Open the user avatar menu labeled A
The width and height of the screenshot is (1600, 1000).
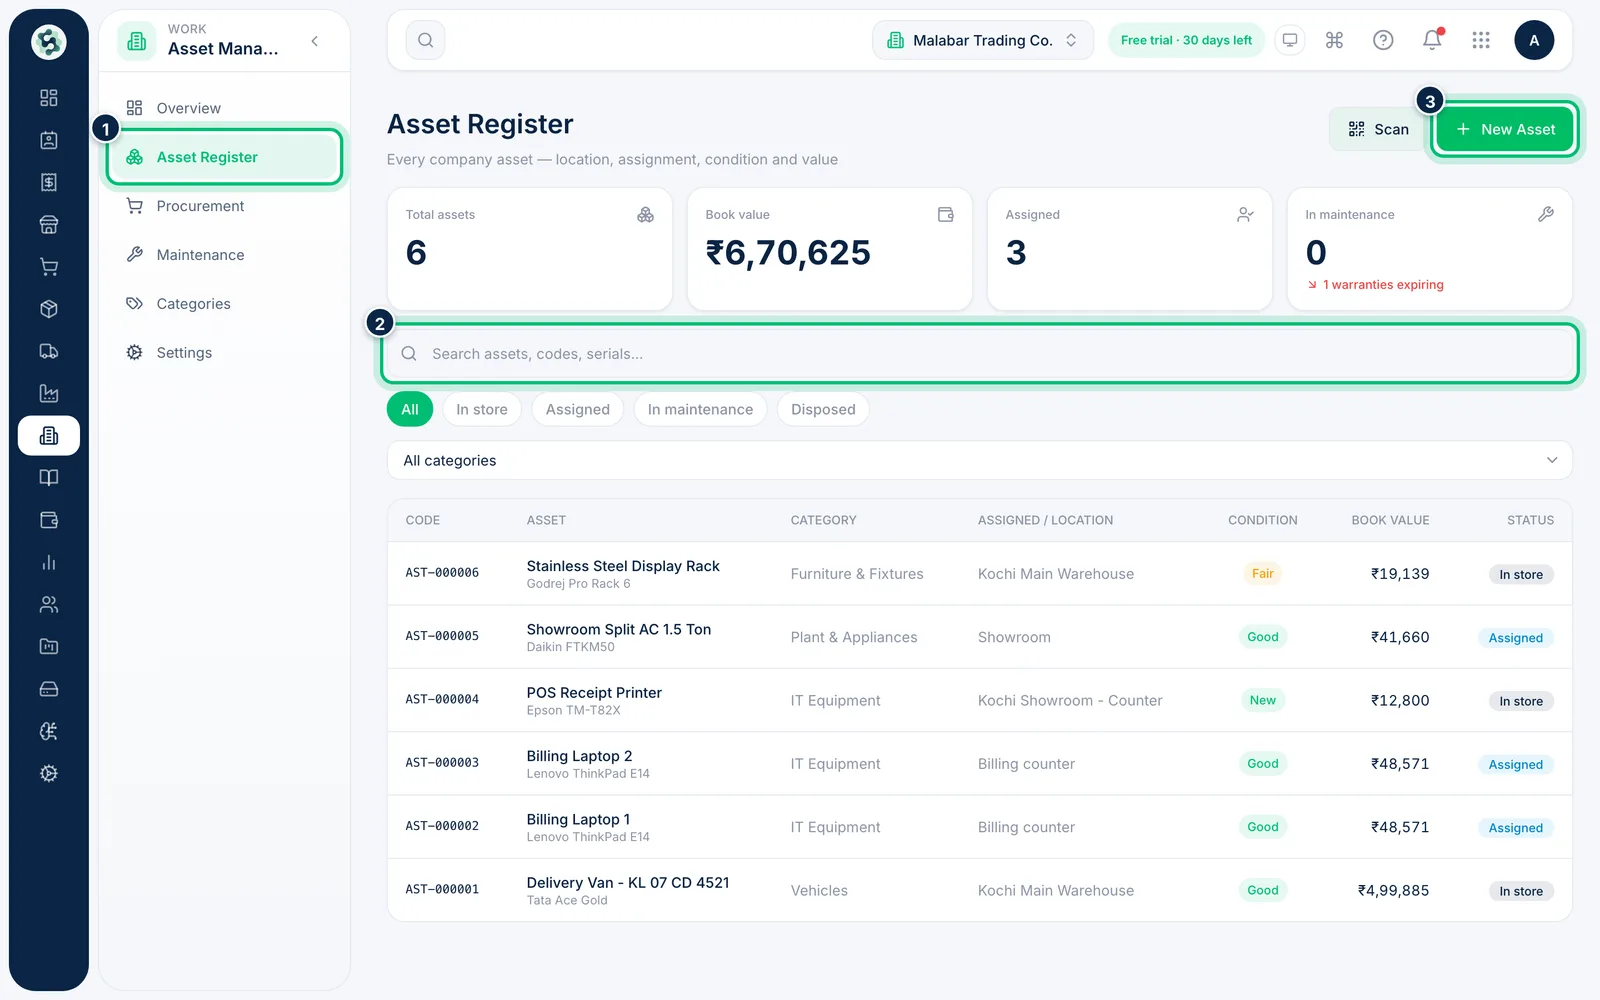1534,40
